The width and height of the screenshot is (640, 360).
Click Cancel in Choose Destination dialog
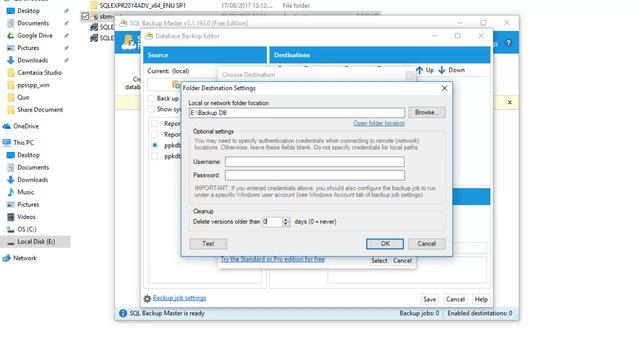402,260
